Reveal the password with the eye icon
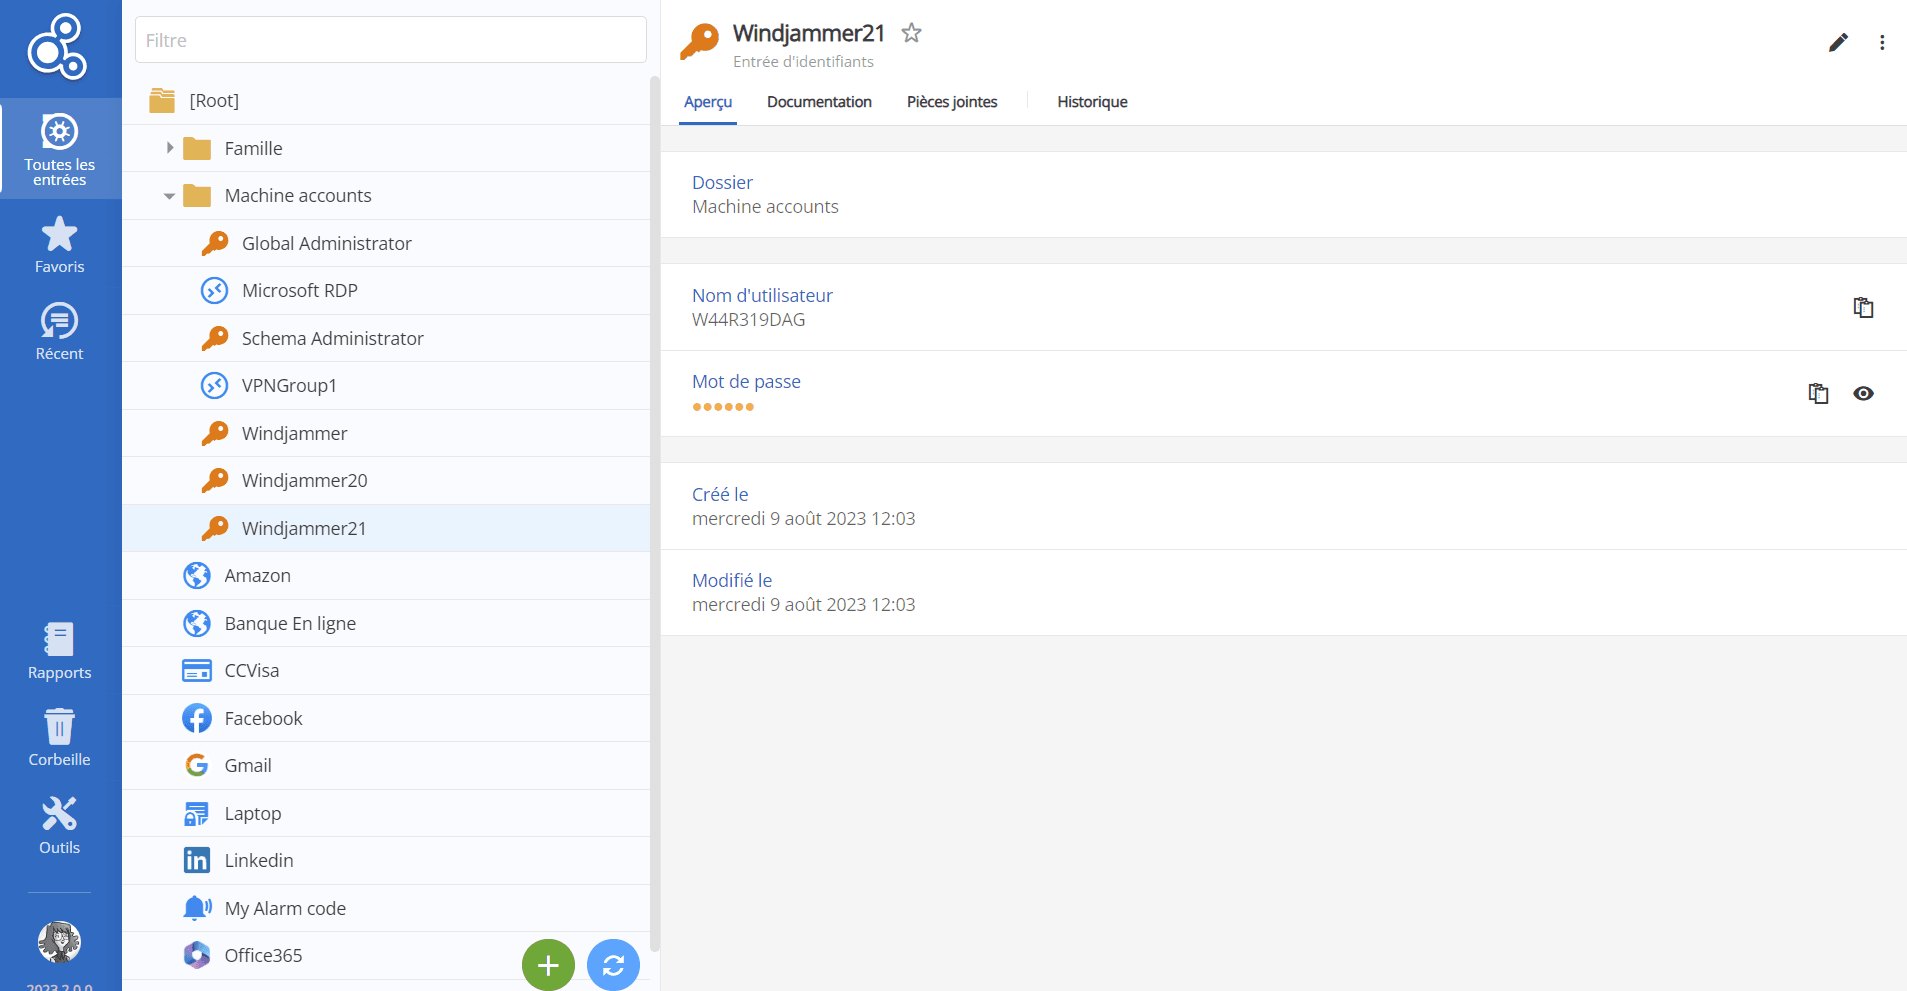Viewport: 1907px width, 991px height. point(1863,393)
